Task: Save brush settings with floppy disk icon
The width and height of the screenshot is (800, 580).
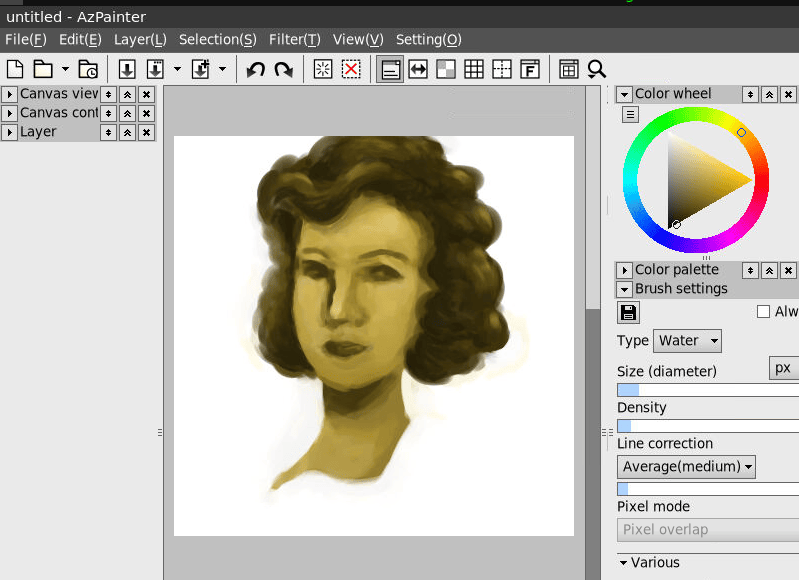Action: click(x=629, y=313)
